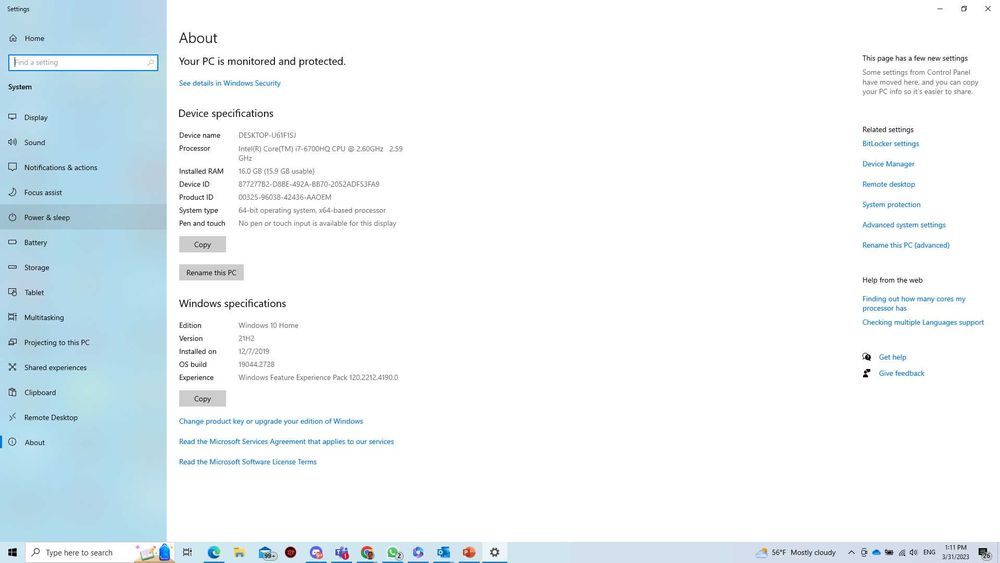Open BitLocker settings link
This screenshot has height=563, width=1000.
point(890,144)
